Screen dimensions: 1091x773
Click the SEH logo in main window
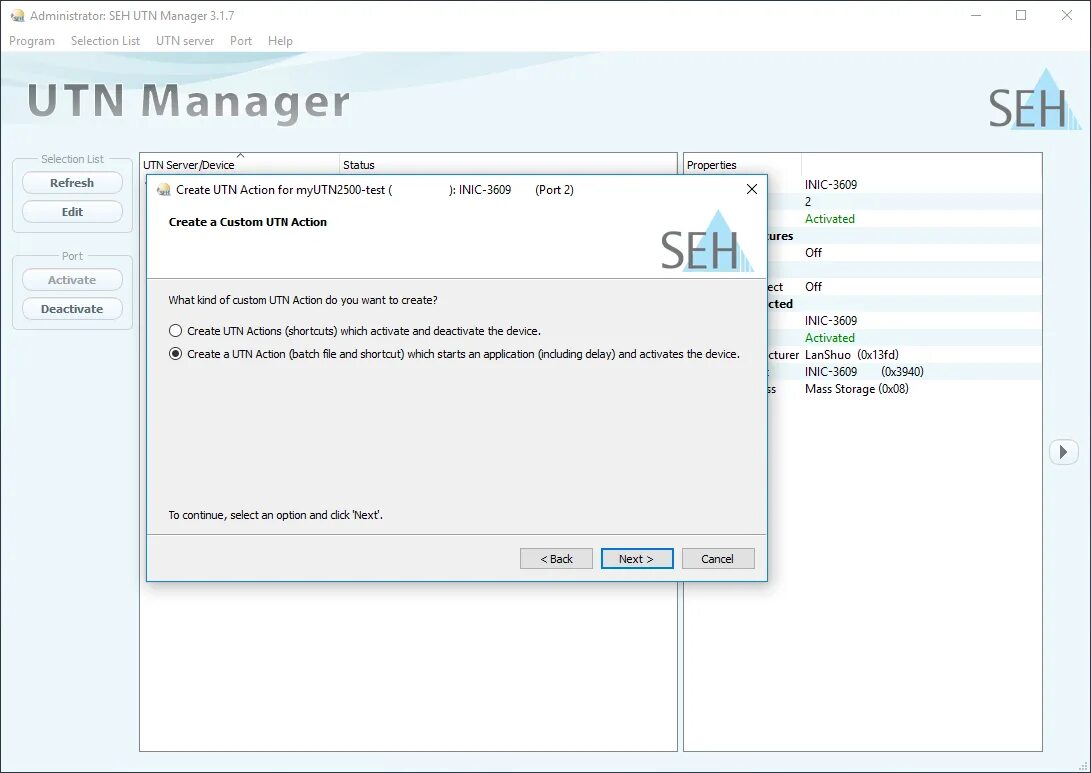1035,100
